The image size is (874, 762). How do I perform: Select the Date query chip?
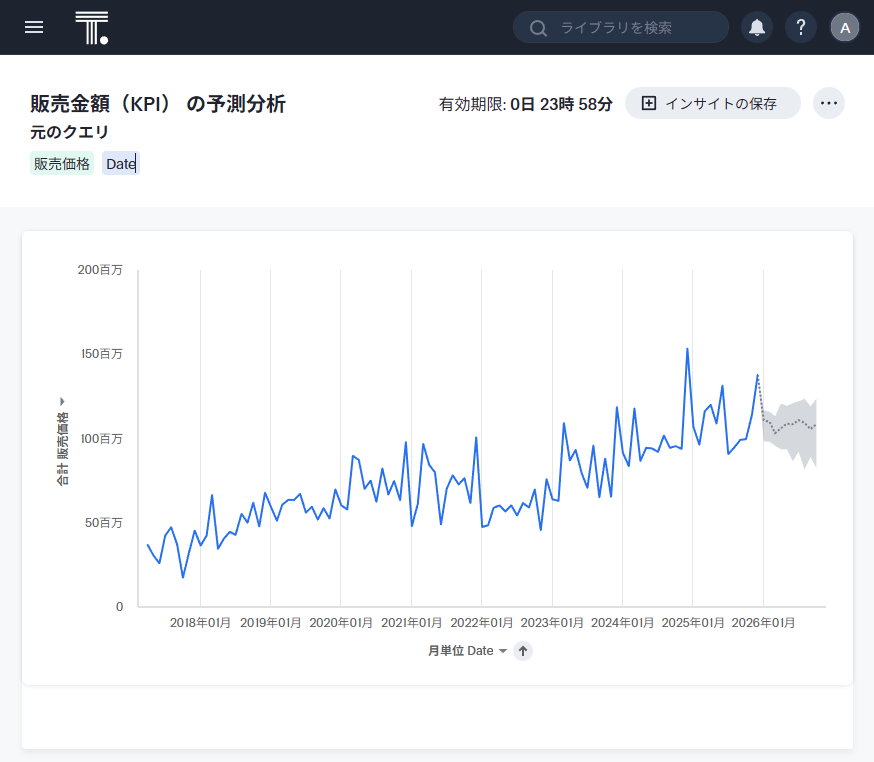tap(120, 164)
